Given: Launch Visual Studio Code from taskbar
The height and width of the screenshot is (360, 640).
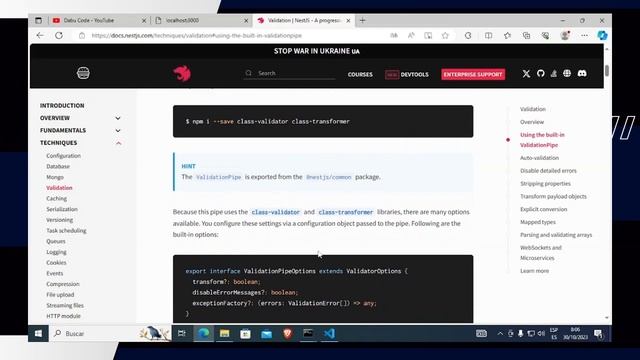Looking at the screenshot, I should [329, 333].
